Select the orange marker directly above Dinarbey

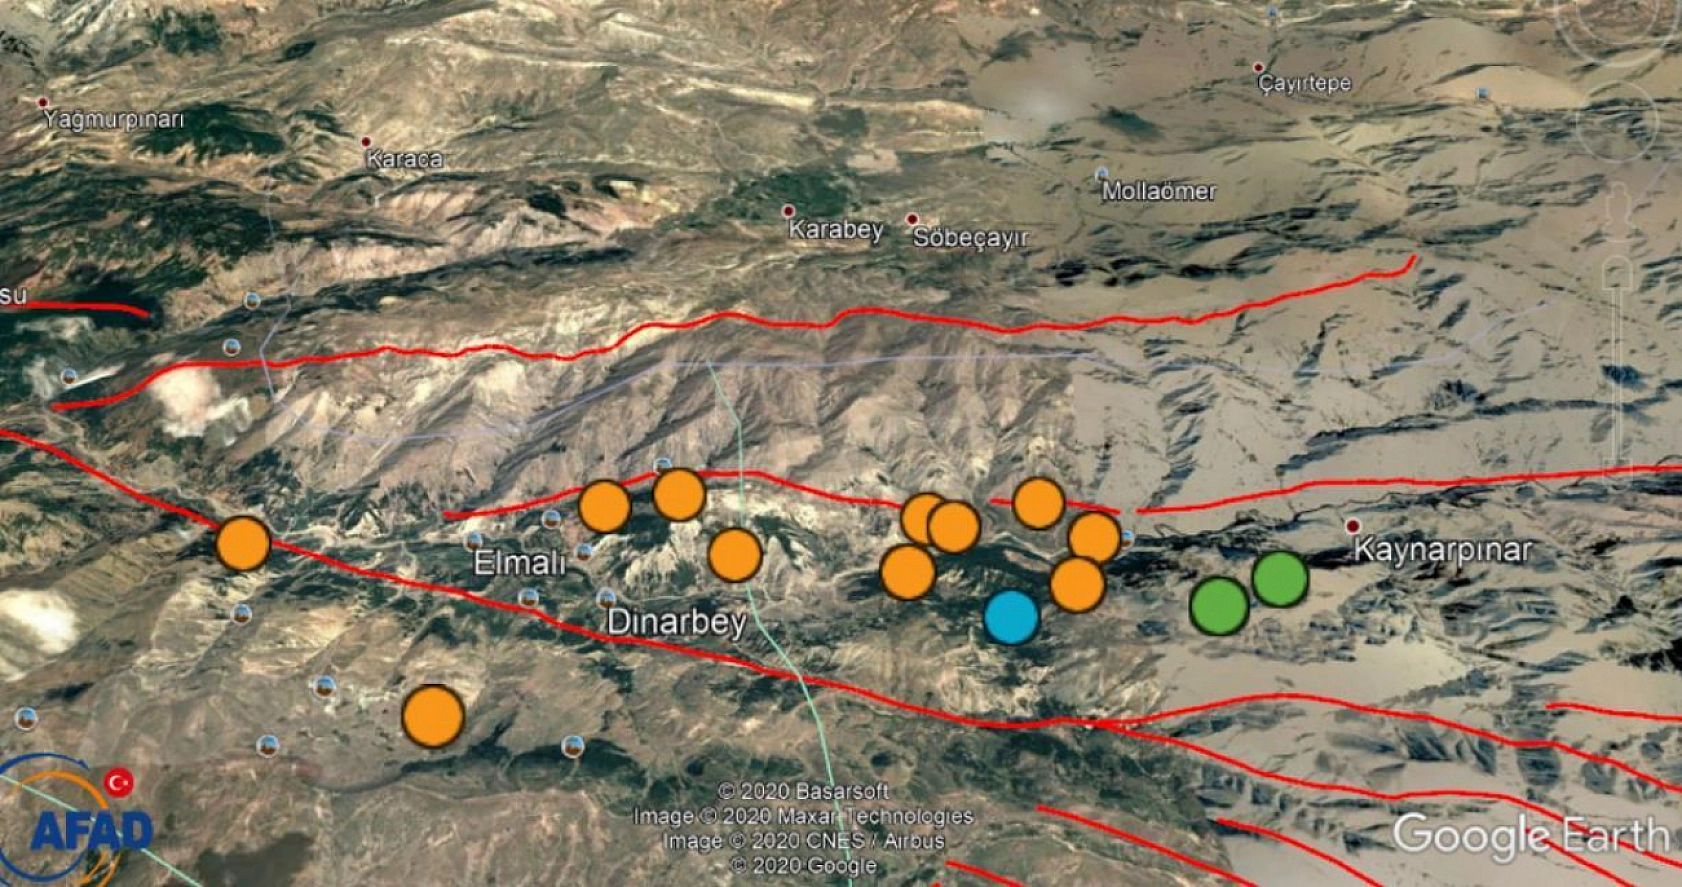coord(735,555)
